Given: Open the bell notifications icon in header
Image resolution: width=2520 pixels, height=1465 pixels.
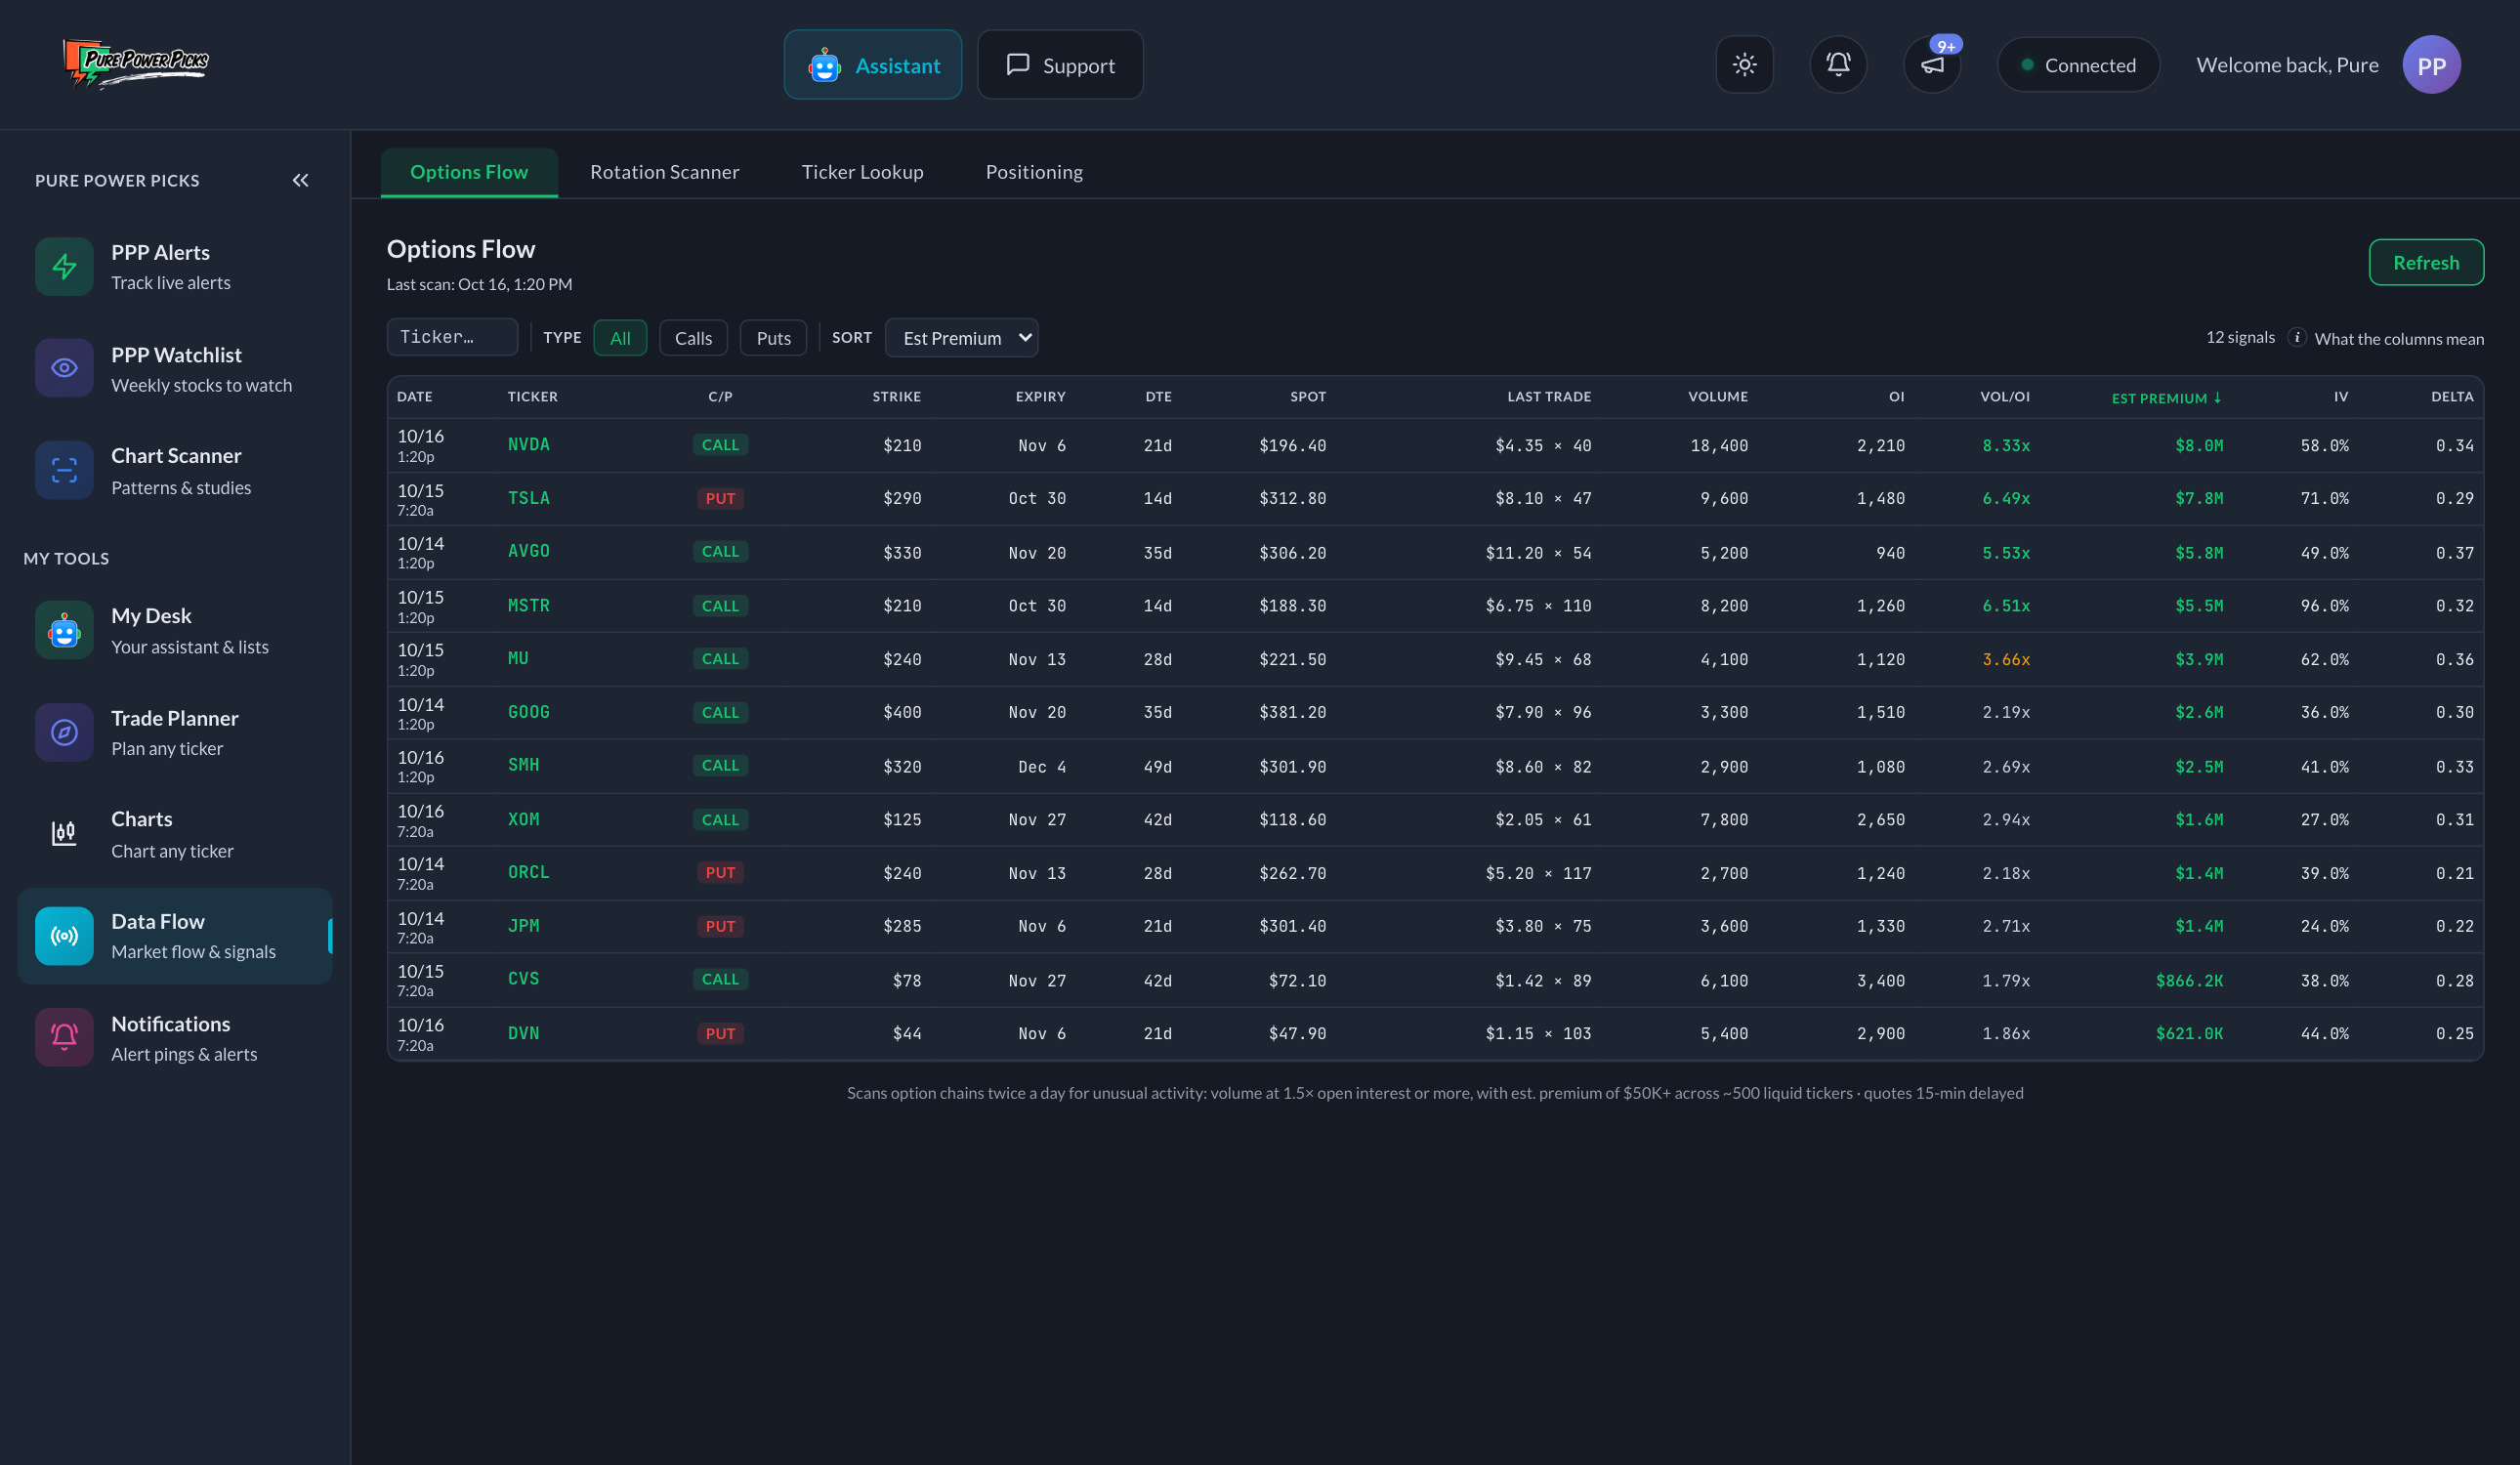Looking at the screenshot, I should click(x=1838, y=65).
